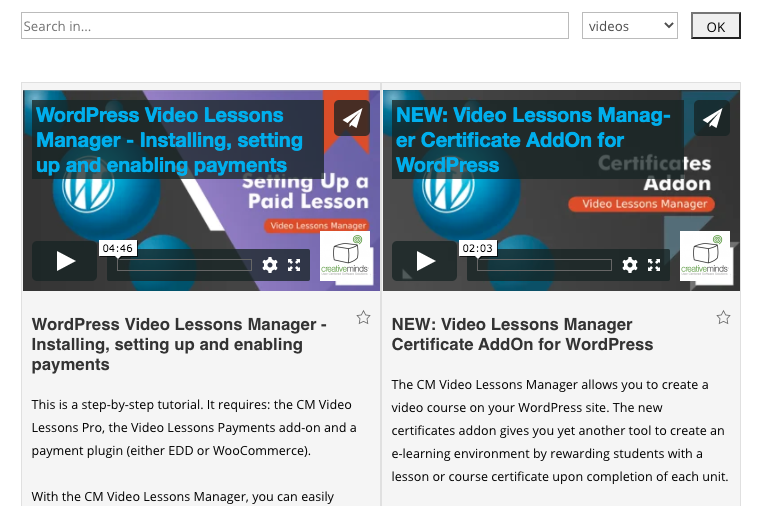Select heading Installing, setting up and enabling payments
This screenshot has width=776, height=506.
pyautogui.click(x=179, y=344)
